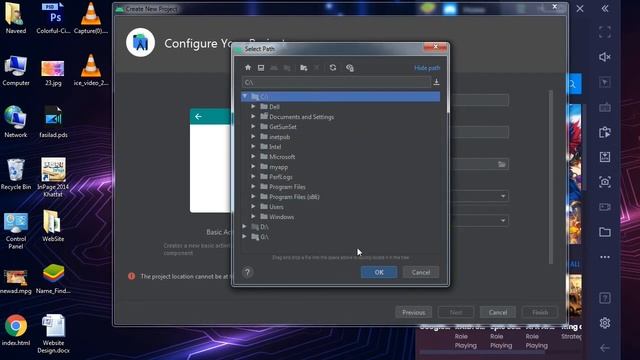Open Control Panel desktop shortcut
640x360 pixels.
coord(16,230)
